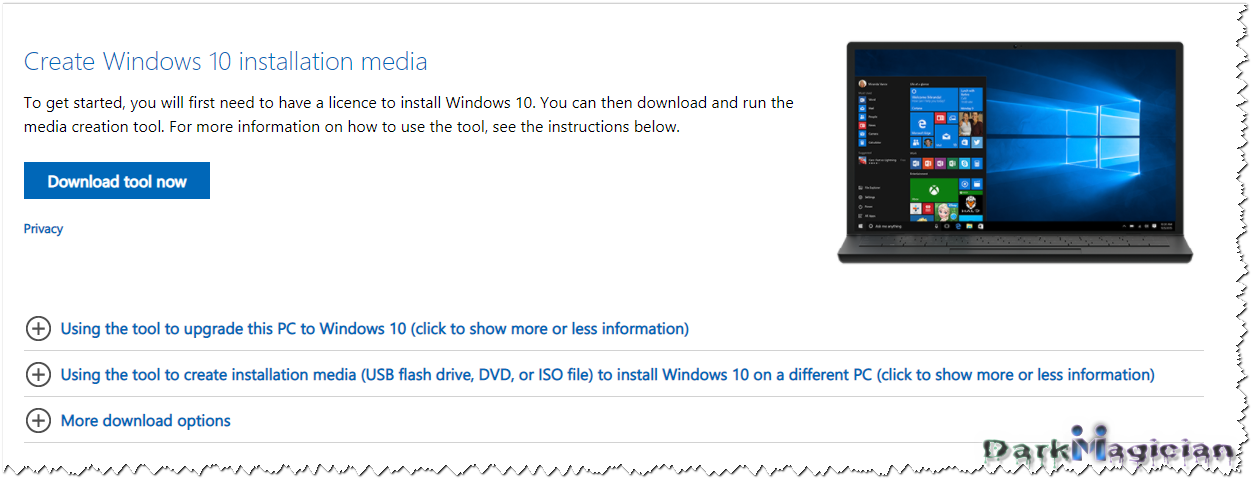Expand the create installation media plus icon
The image size is (1258, 485).
point(38,374)
